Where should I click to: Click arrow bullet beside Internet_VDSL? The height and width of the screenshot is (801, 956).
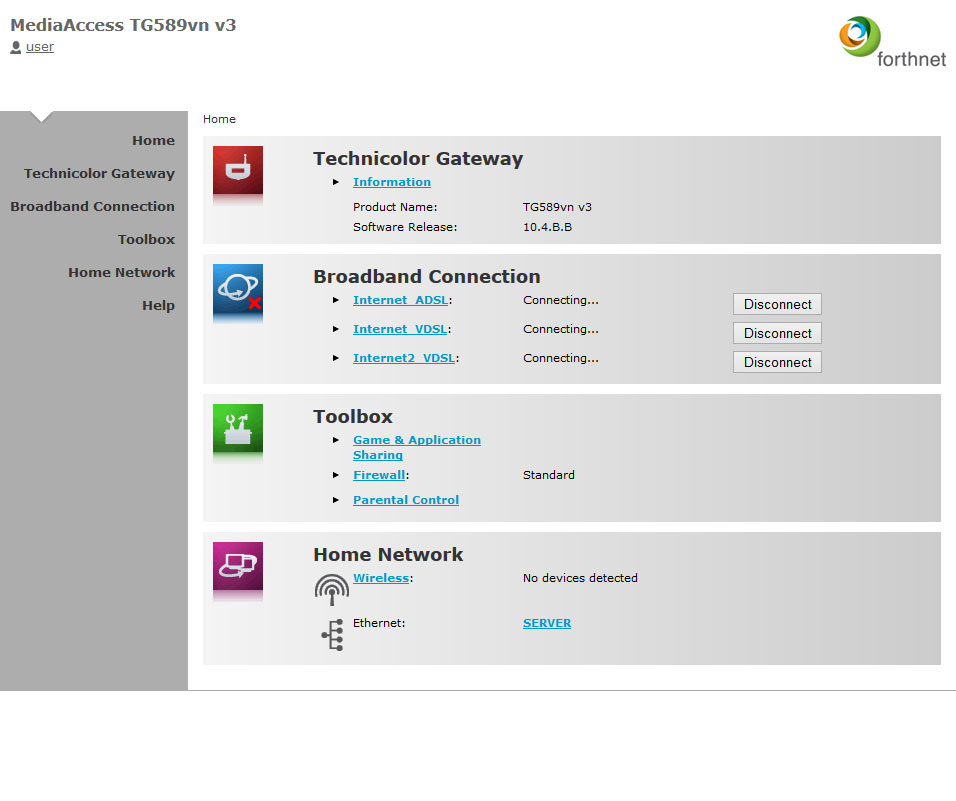click(335, 329)
